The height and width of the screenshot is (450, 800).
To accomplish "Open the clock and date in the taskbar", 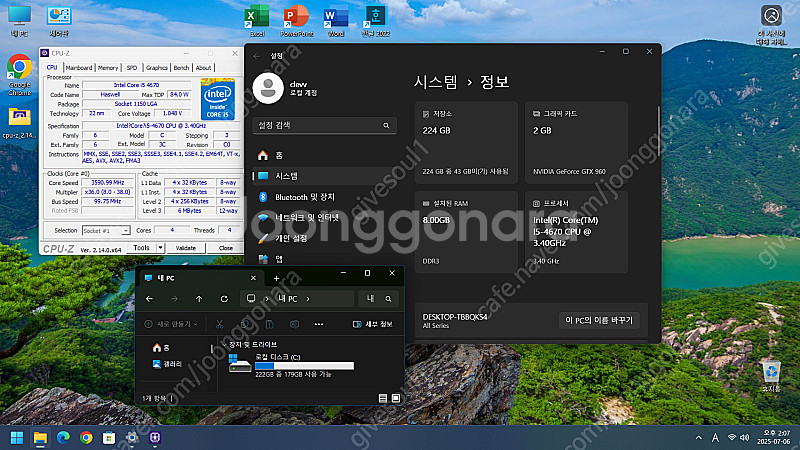I will click(773, 437).
